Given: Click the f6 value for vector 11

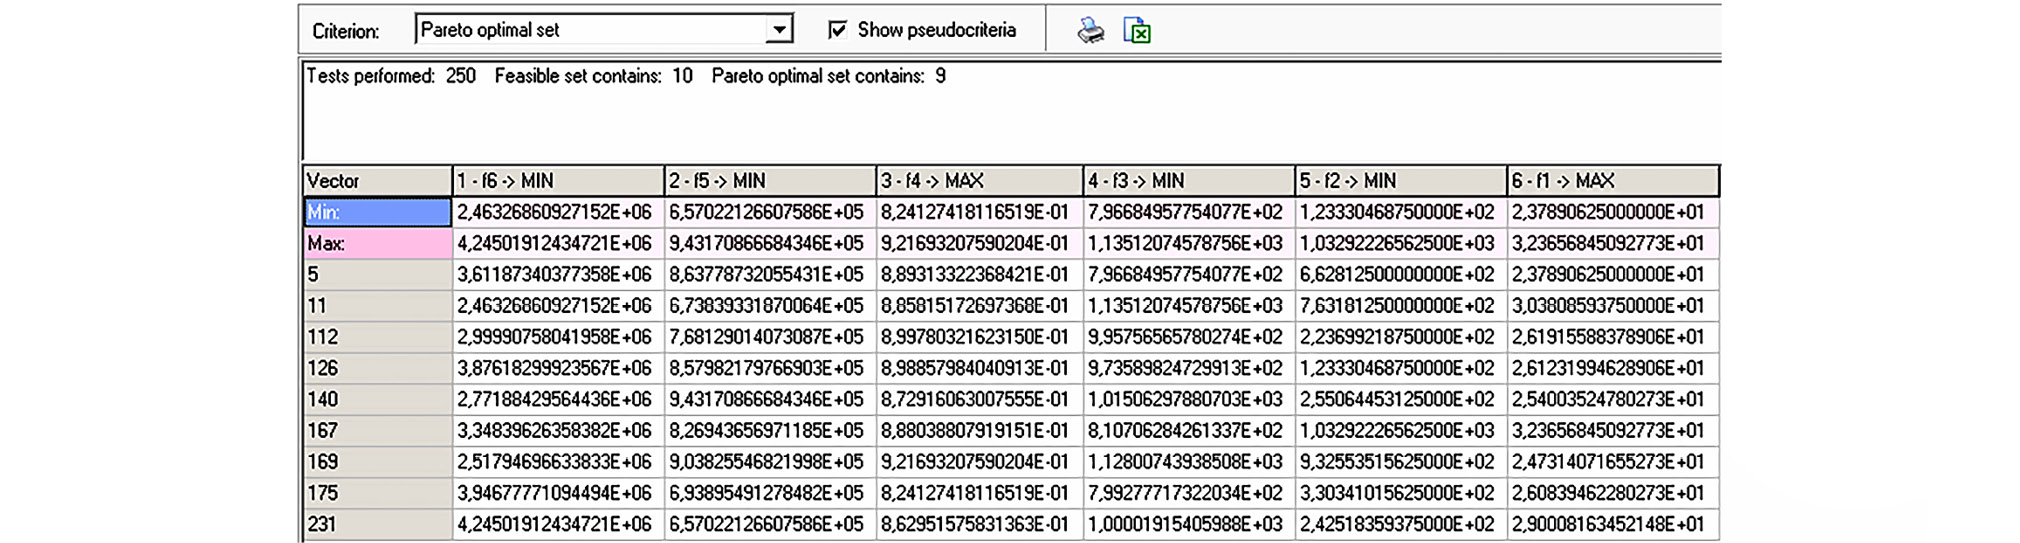Looking at the screenshot, I should 555,306.
